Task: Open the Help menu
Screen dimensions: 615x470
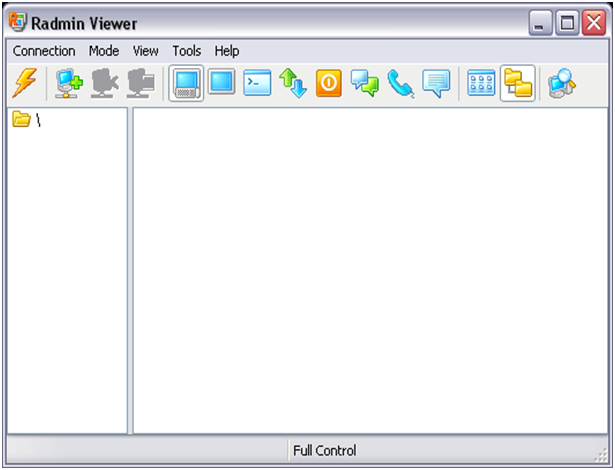Action: pos(227,51)
